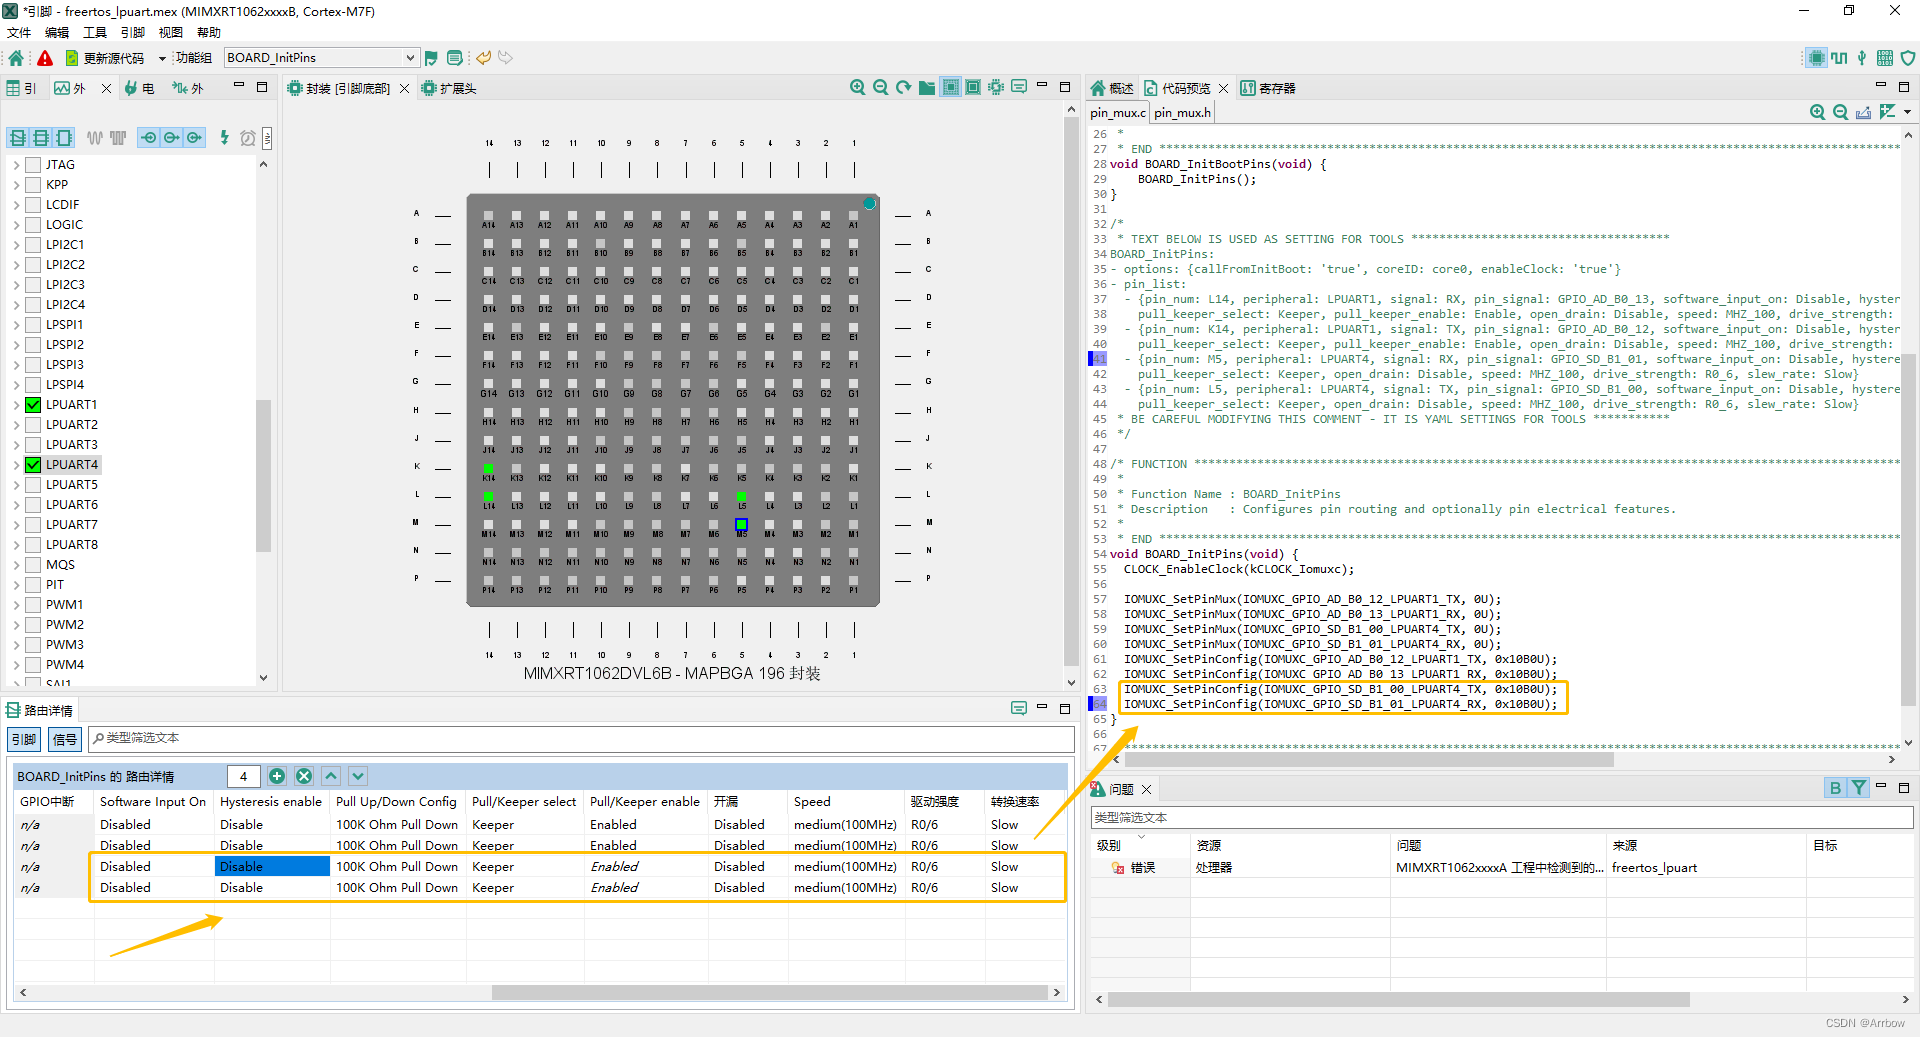Move the selected route row down
The width and height of the screenshot is (1920, 1037).
point(358,776)
